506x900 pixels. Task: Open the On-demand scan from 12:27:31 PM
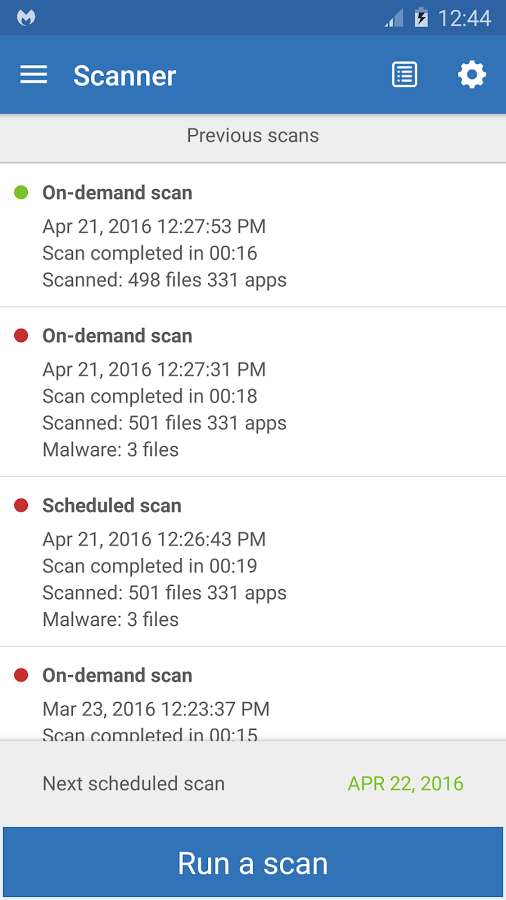[x=253, y=392]
